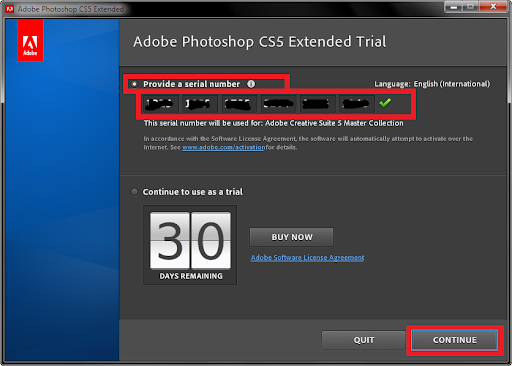Click the 30 days remaining counter
Screen dimensions: 512x366
(x=190, y=245)
